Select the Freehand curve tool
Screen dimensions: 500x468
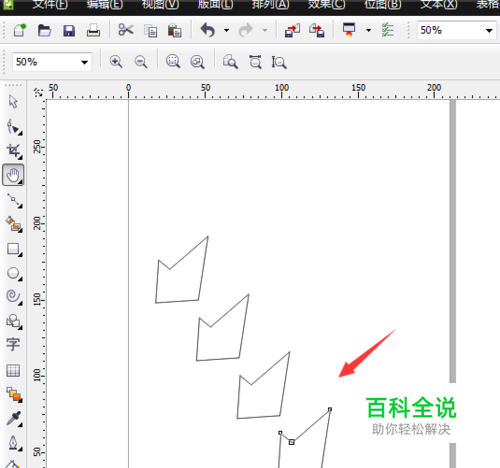(14, 200)
